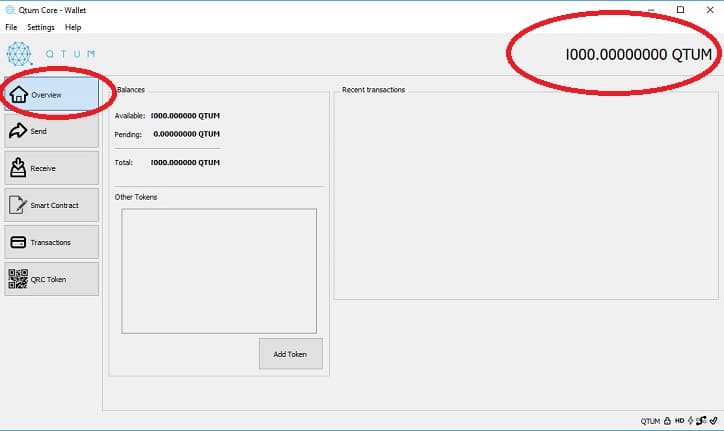Image resolution: width=724 pixels, height=431 pixels.
Task: Open the Smart Contract page
Action: coord(51,205)
